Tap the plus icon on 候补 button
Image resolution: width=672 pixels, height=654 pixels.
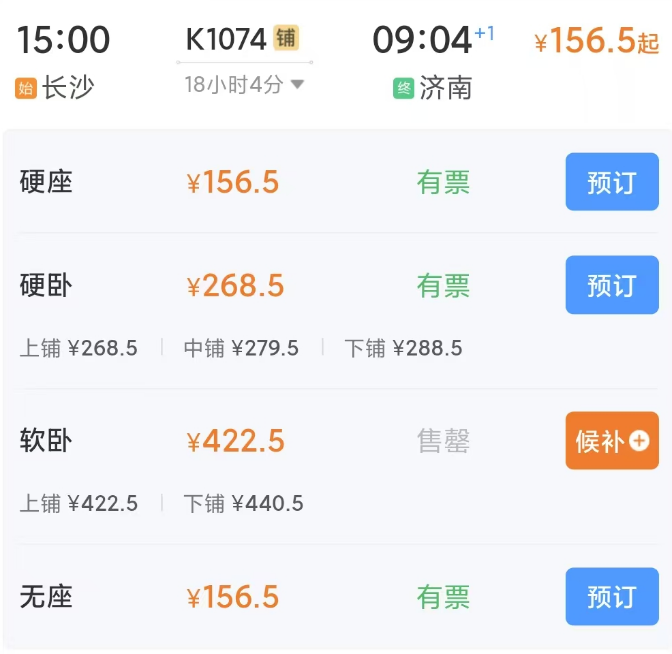coord(640,441)
